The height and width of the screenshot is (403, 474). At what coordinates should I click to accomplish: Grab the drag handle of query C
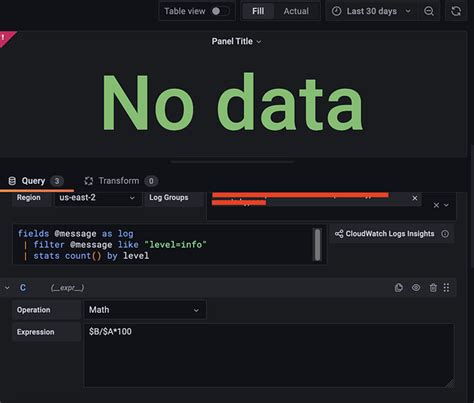tap(446, 288)
